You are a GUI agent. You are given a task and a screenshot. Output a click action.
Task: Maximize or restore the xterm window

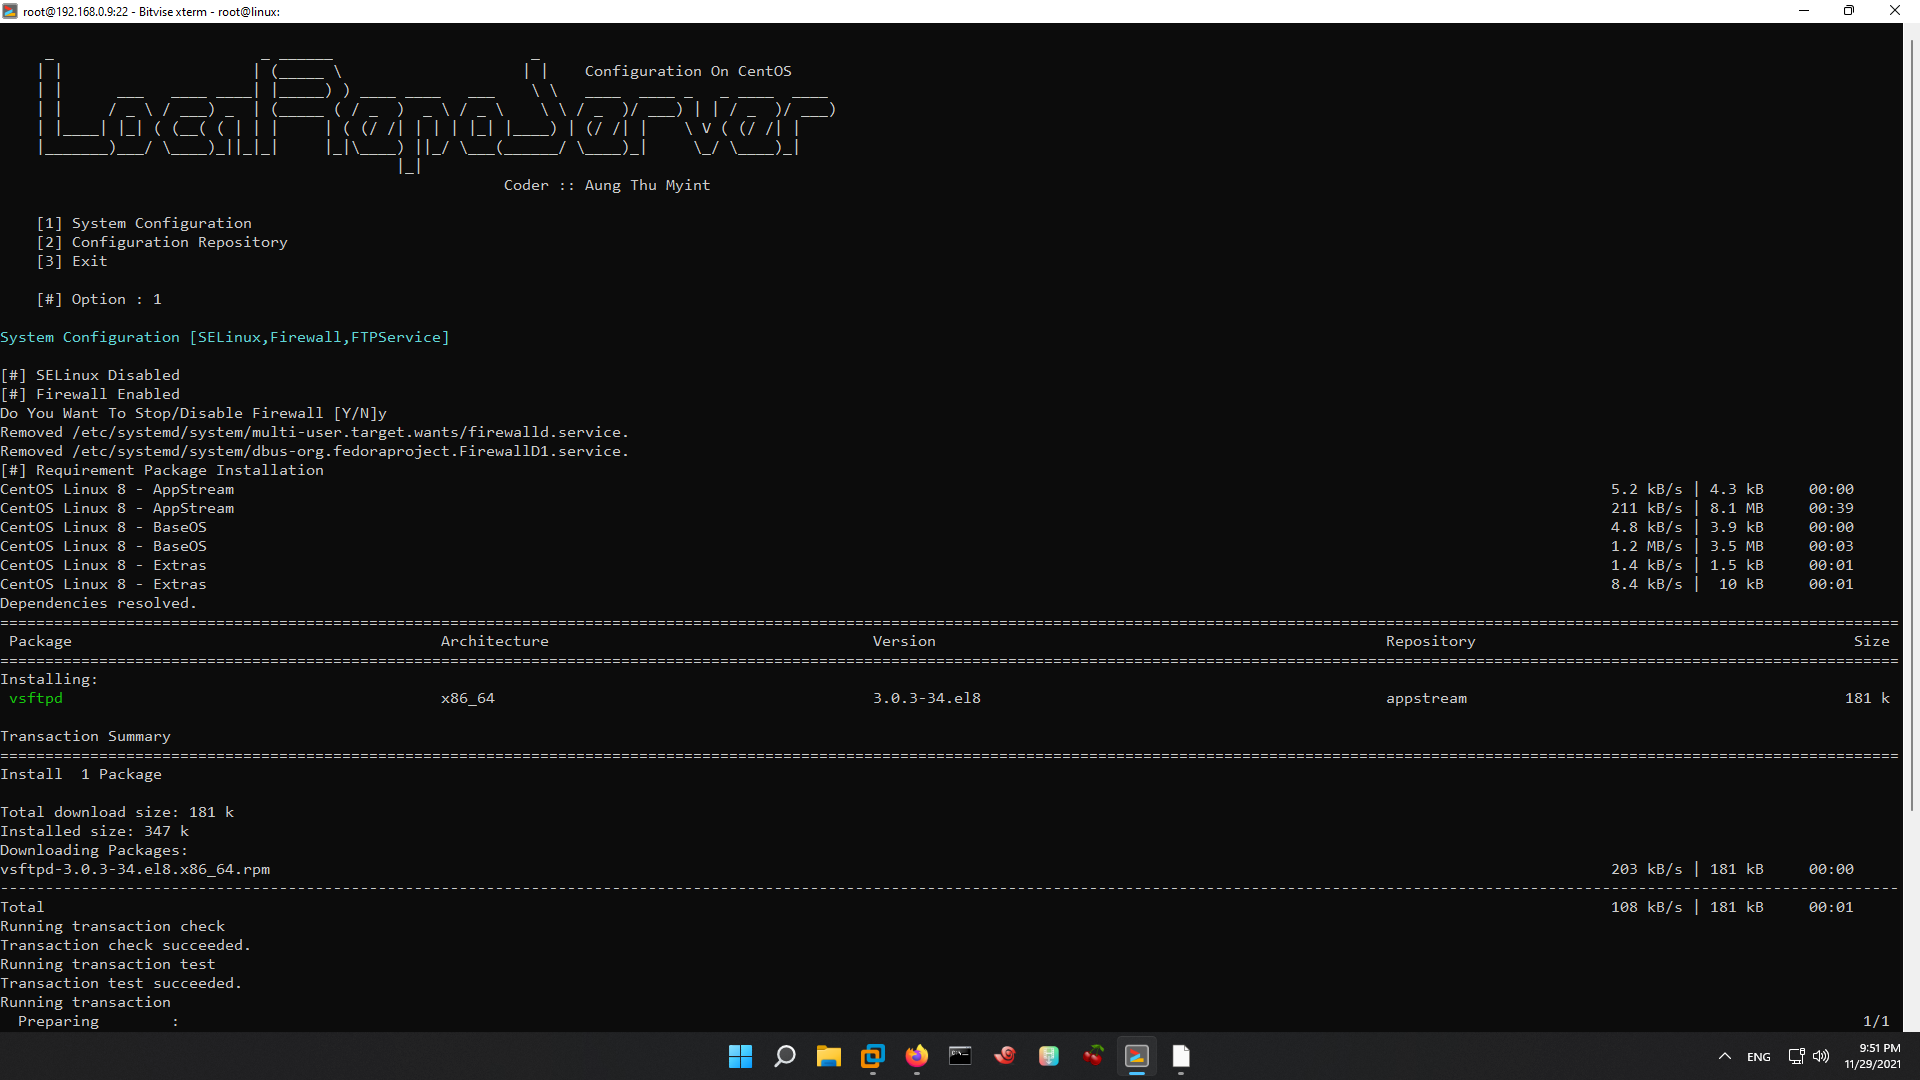(1849, 11)
